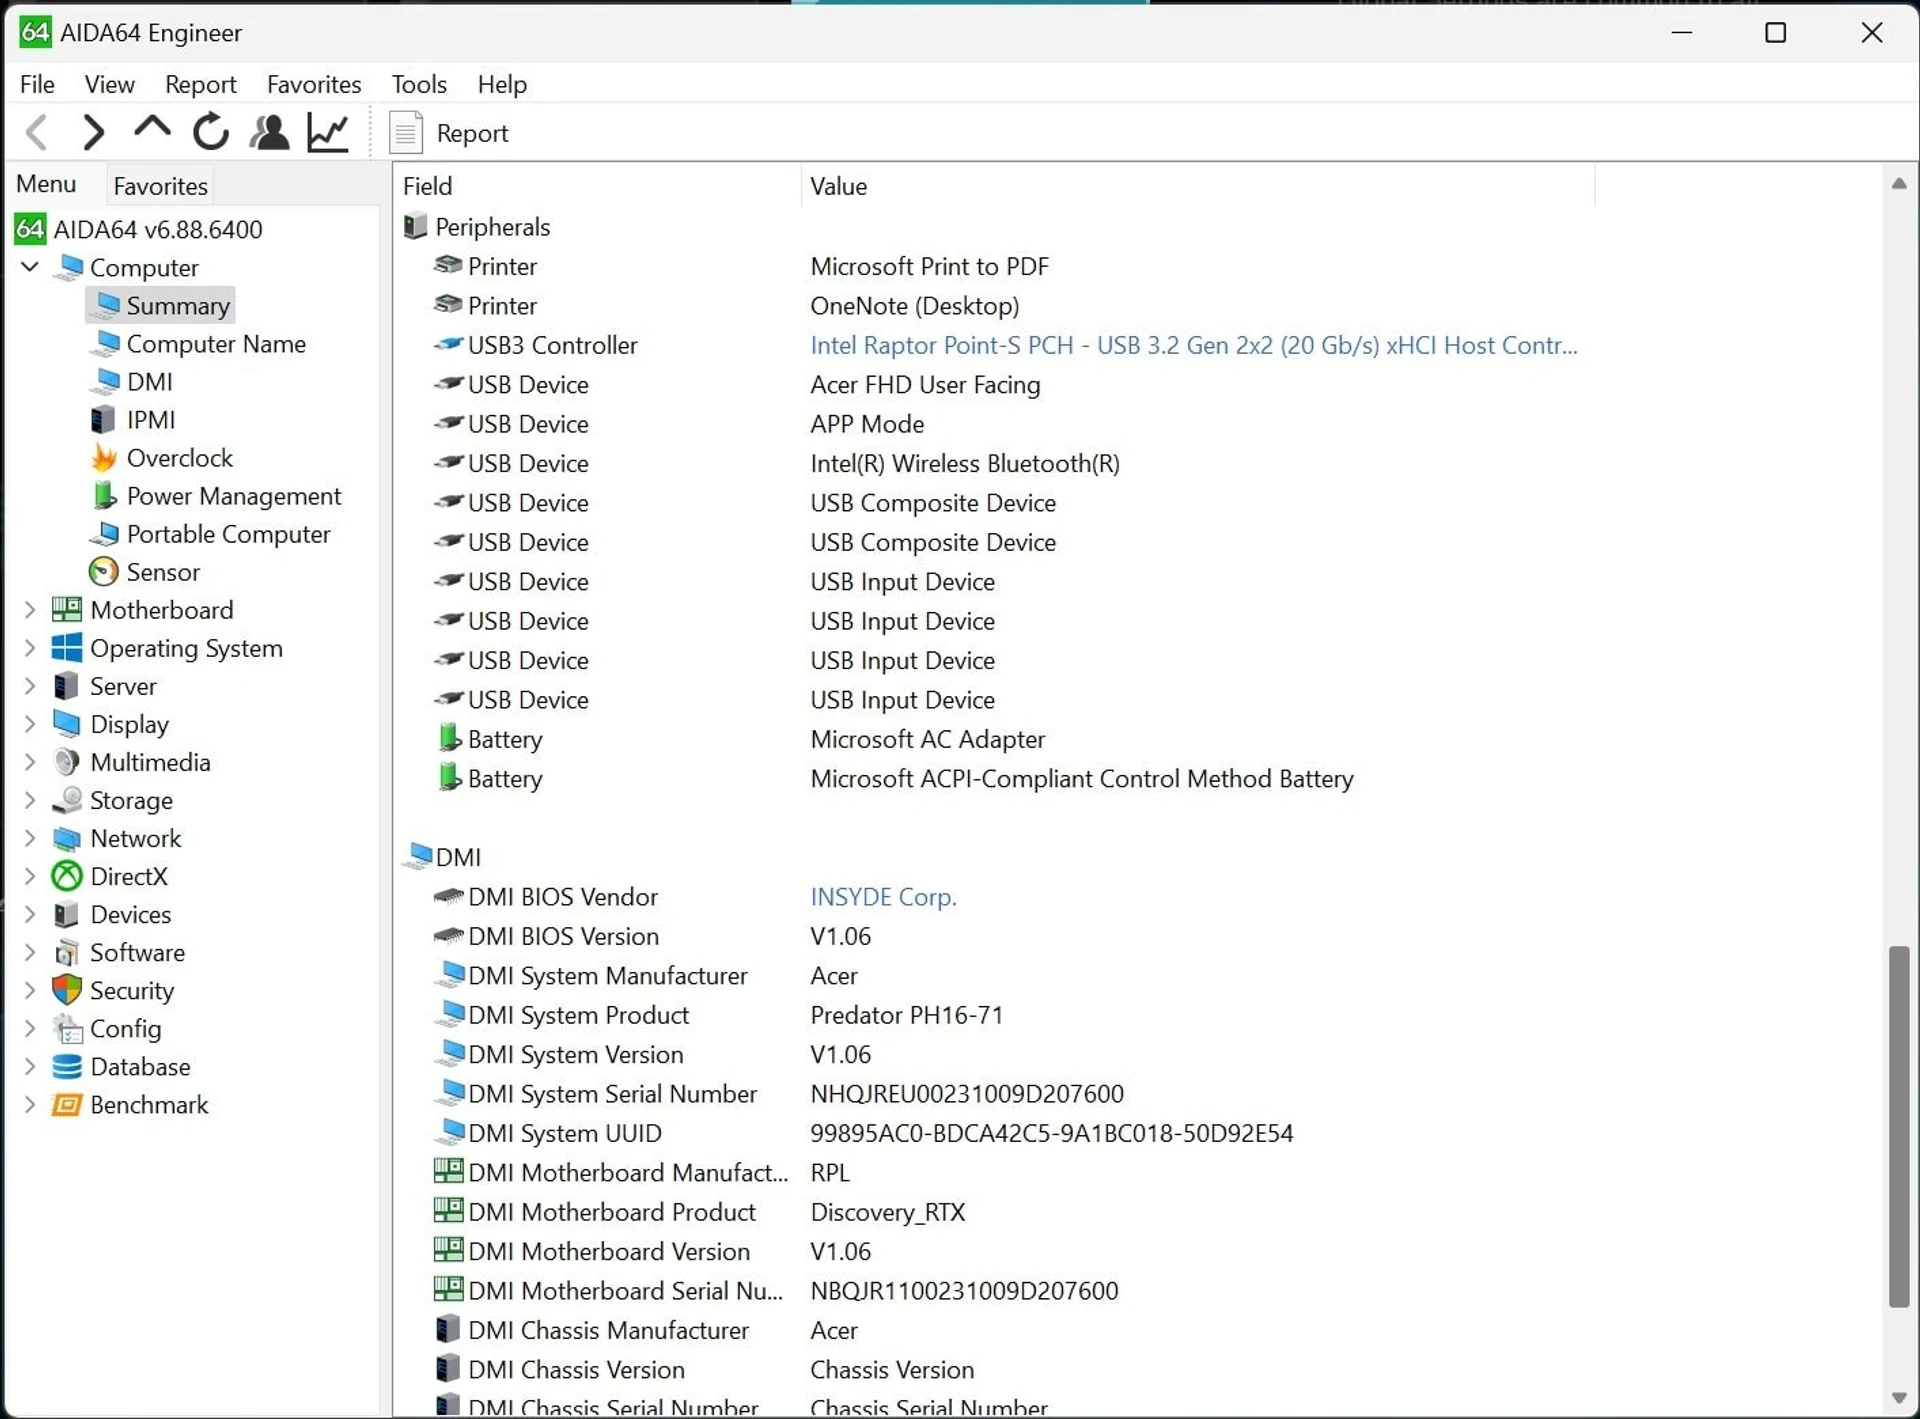
Task: Expand the Server tree node
Action: pos(30,686)
